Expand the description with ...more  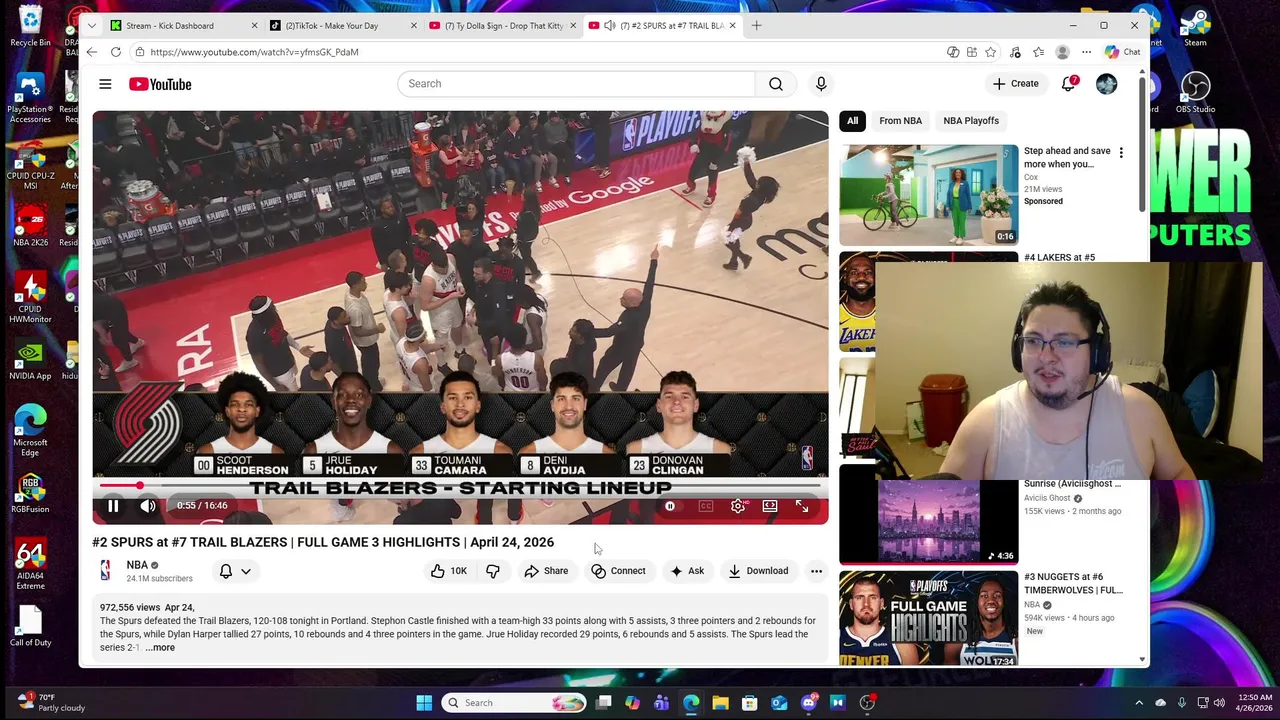coord(160,647)
